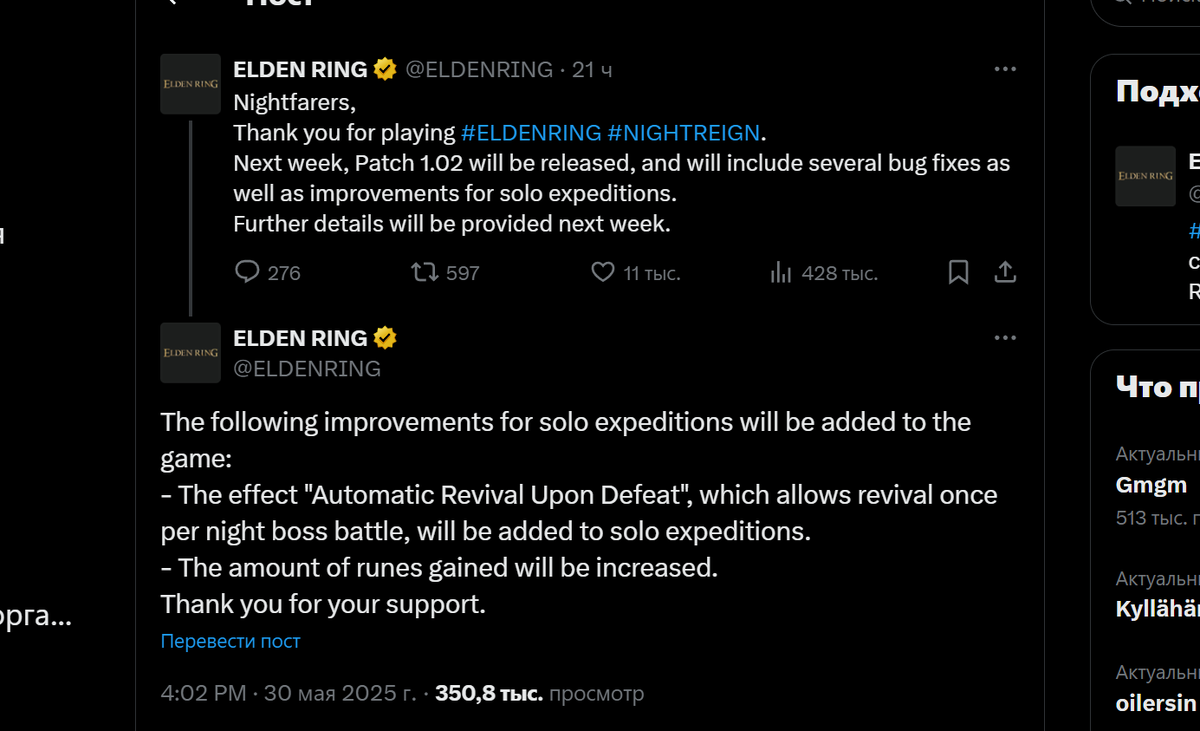Open replies on the Patch 1.02 post
Screen dimensions: 1200x731
(267, 272)
